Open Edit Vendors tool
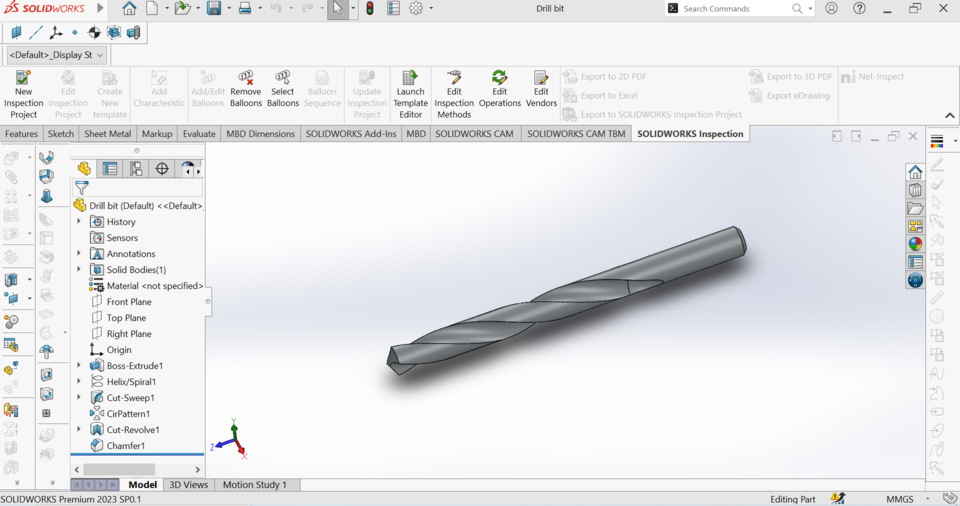 pos(541,89)
